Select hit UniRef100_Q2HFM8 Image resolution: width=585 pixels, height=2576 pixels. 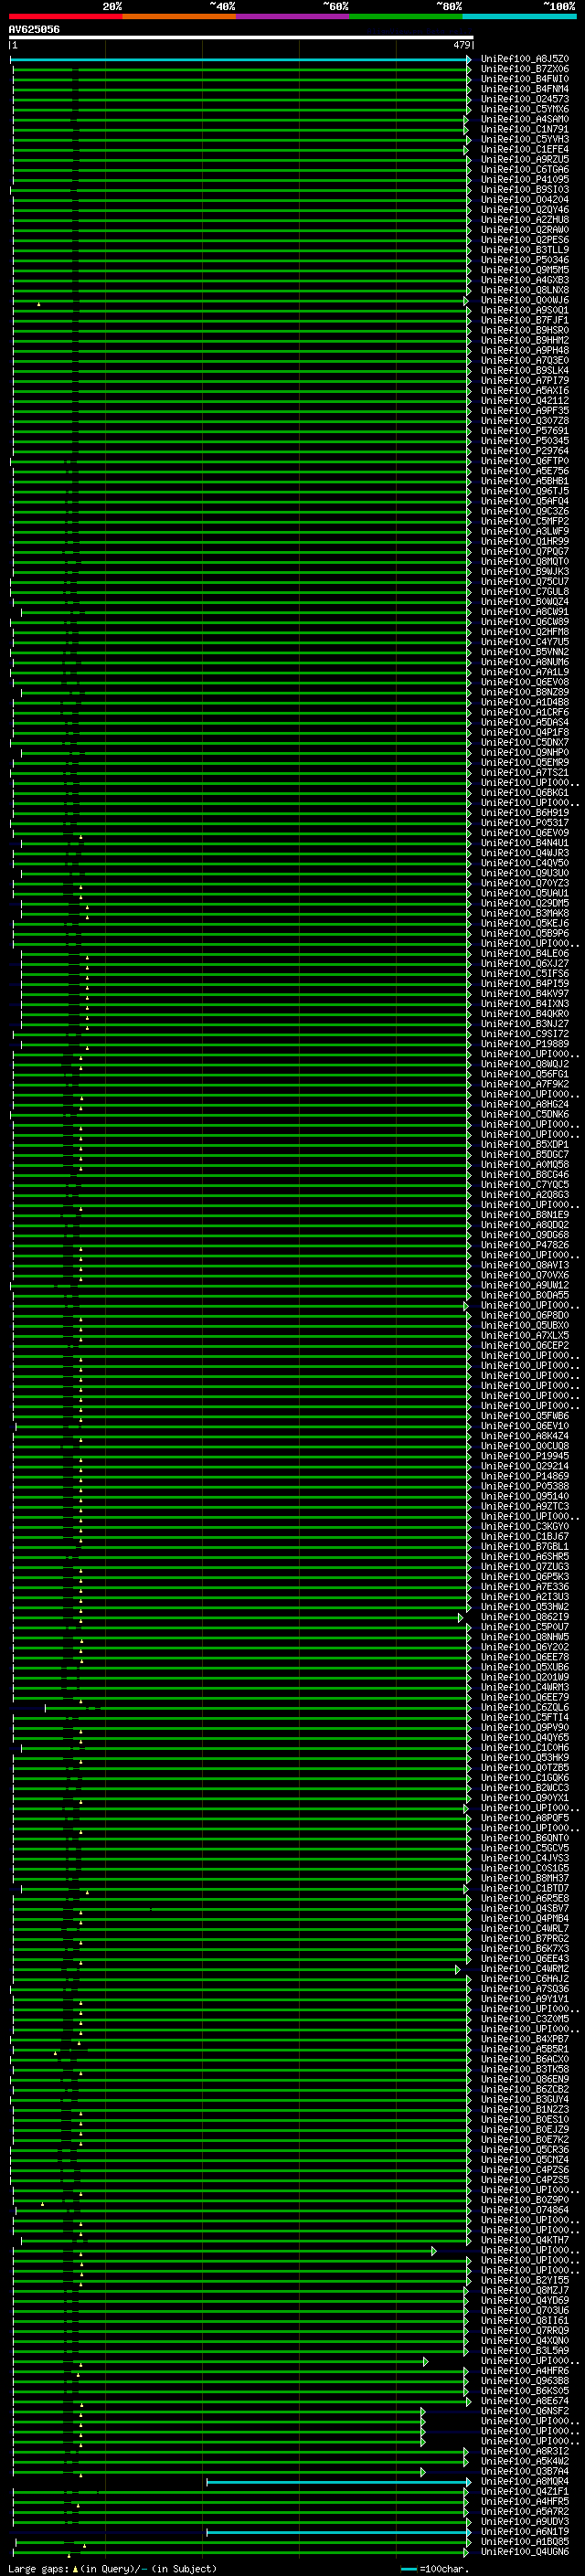pos(525,632)
